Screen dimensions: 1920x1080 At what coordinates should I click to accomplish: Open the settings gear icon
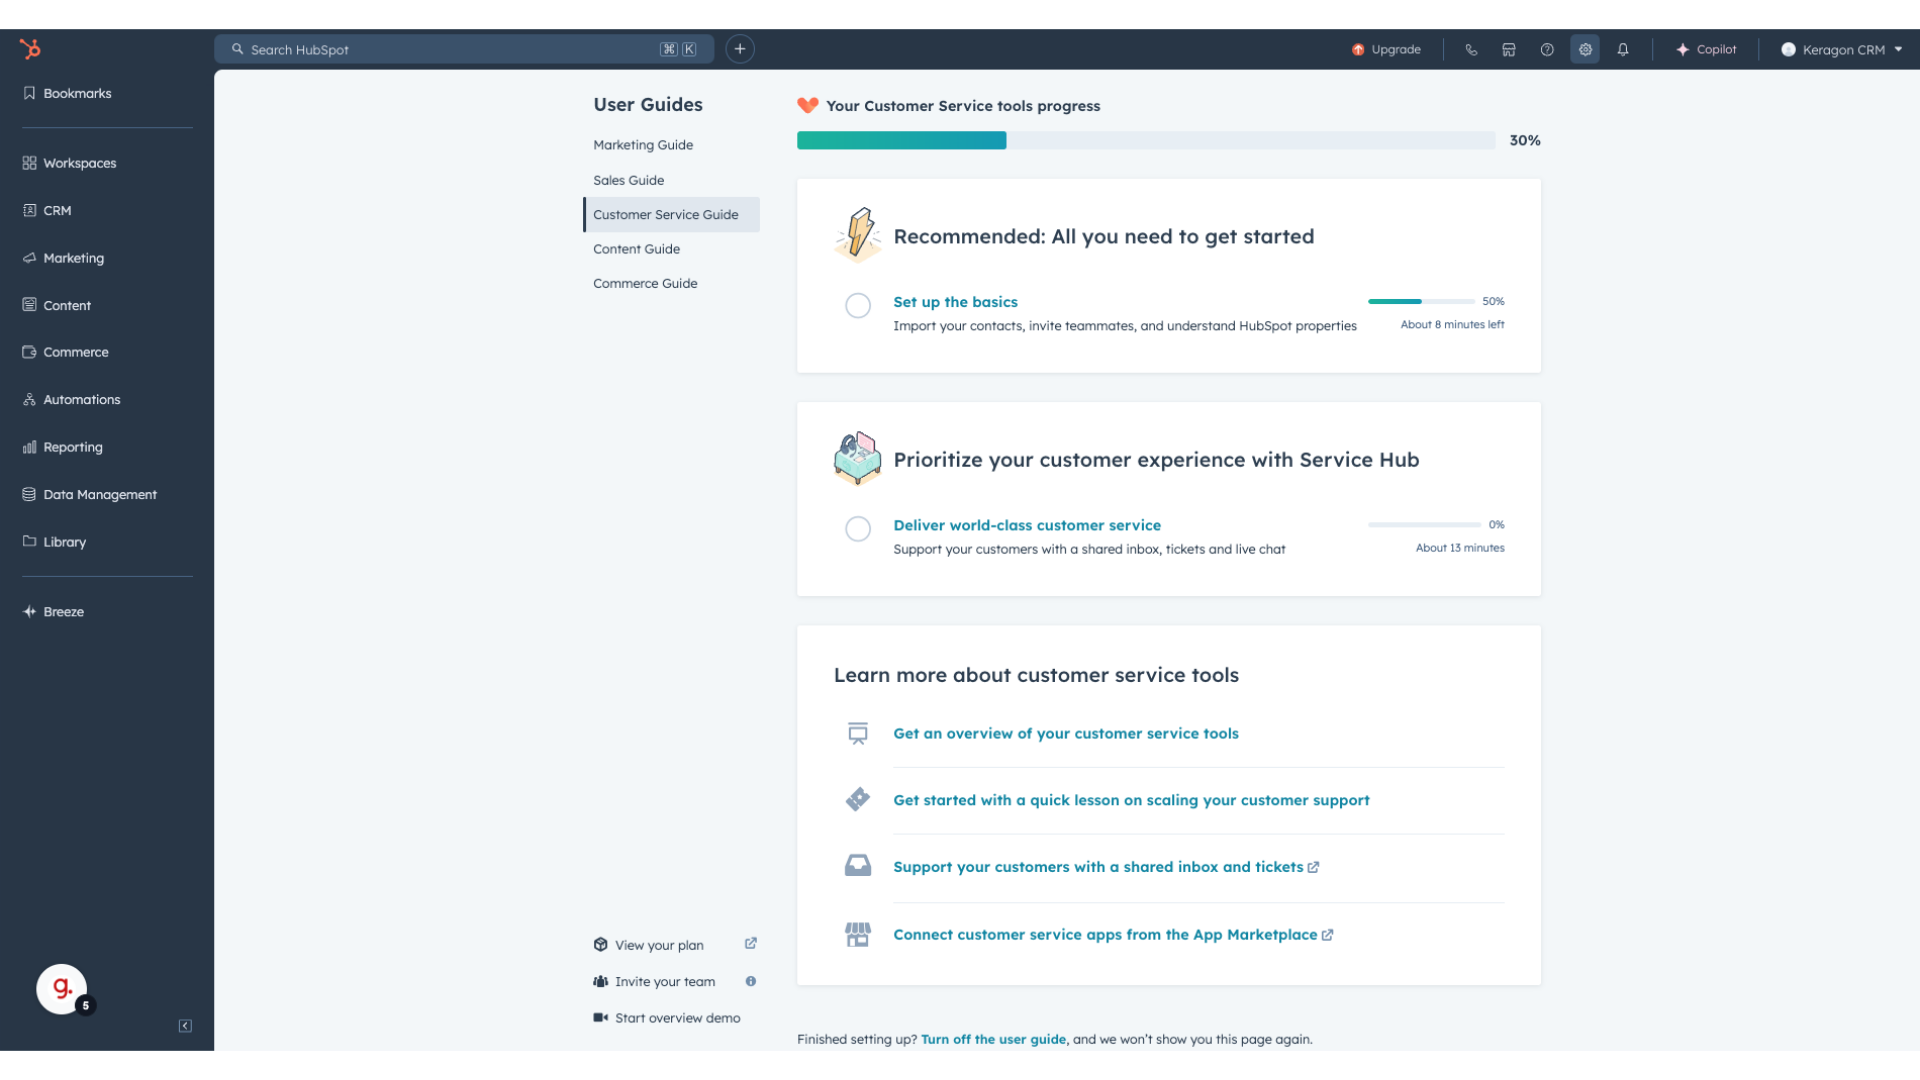coord(1585,49)
